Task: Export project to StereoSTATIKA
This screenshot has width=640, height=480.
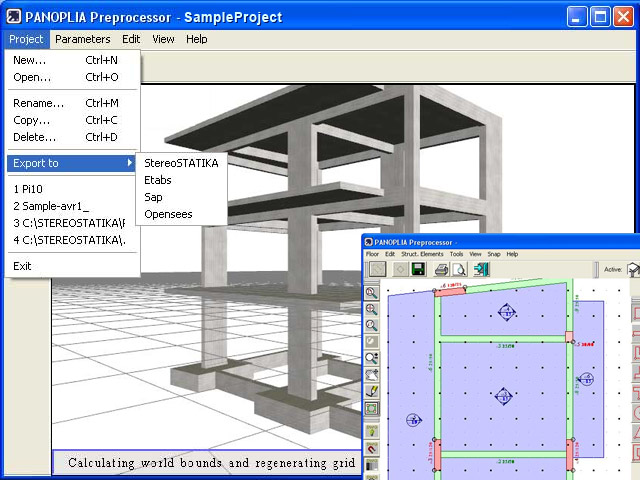Action: (181, 163)
